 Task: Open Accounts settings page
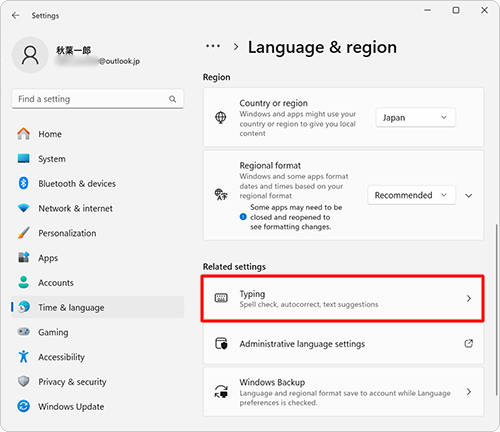click(x=97, y=282)
